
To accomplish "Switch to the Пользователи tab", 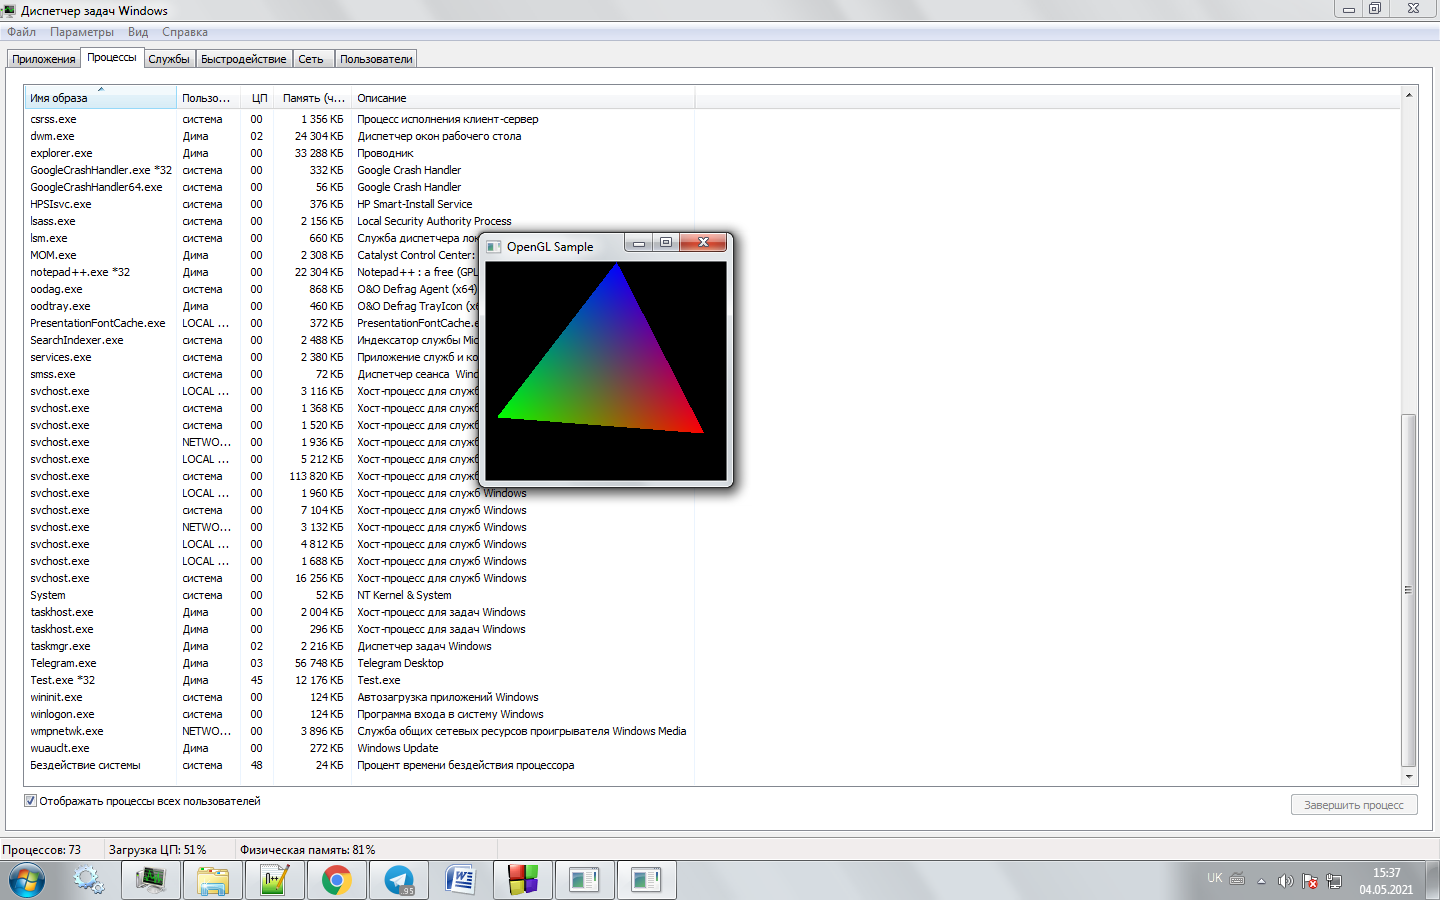I will (376, 59).
